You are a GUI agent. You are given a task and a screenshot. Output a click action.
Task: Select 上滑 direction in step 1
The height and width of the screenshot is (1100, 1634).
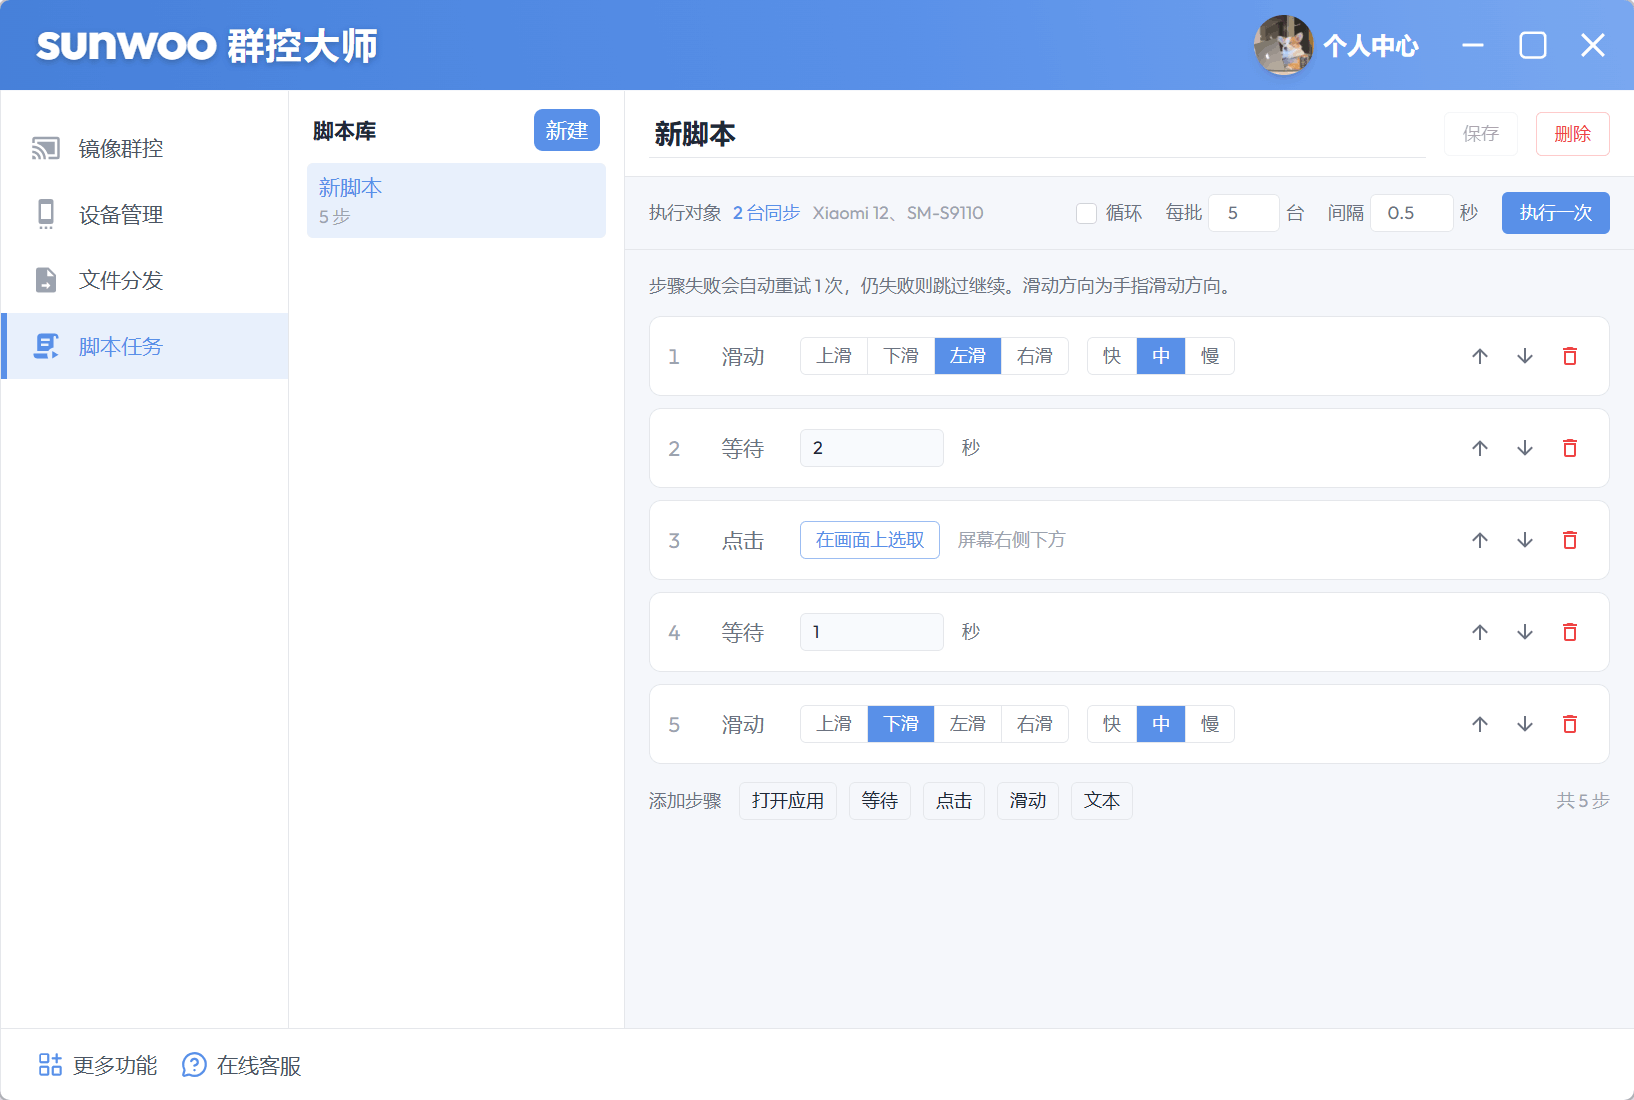tap(834, 356)
